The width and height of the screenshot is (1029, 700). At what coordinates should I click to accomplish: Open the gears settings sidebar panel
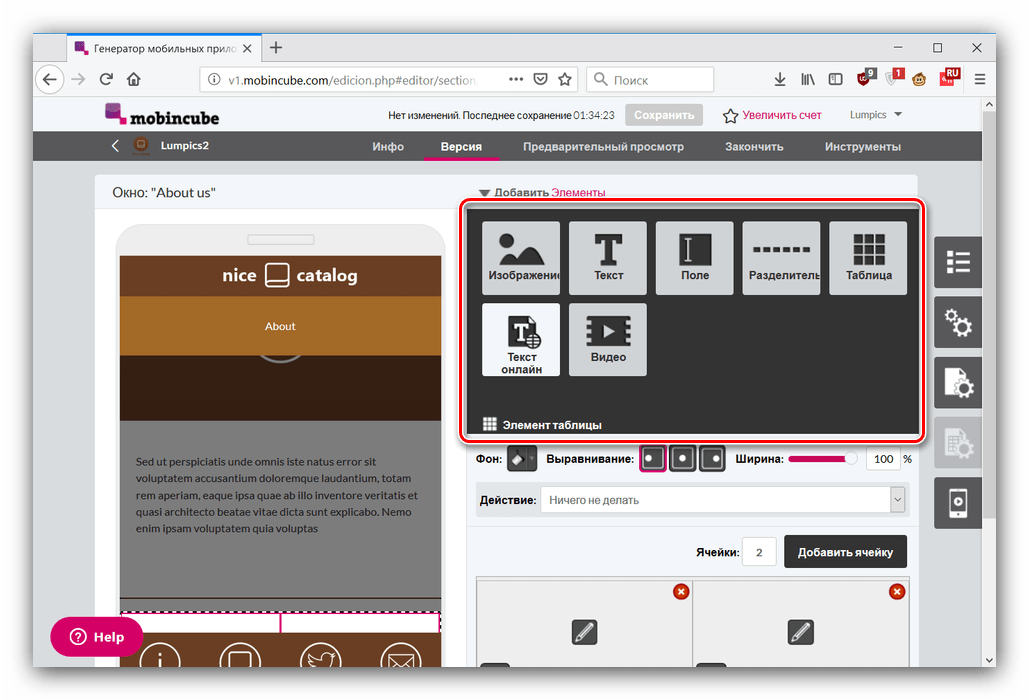click(x=958, y=322)
